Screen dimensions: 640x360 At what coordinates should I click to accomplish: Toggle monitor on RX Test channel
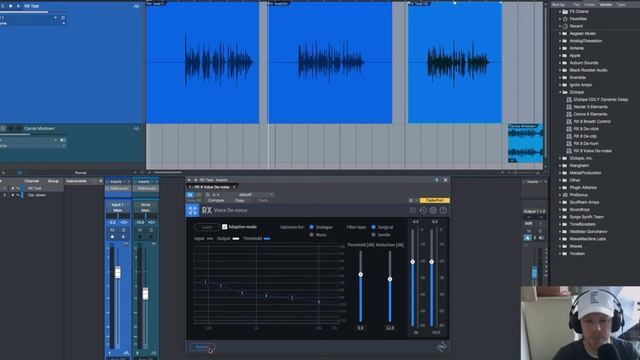tap(123, 237)
